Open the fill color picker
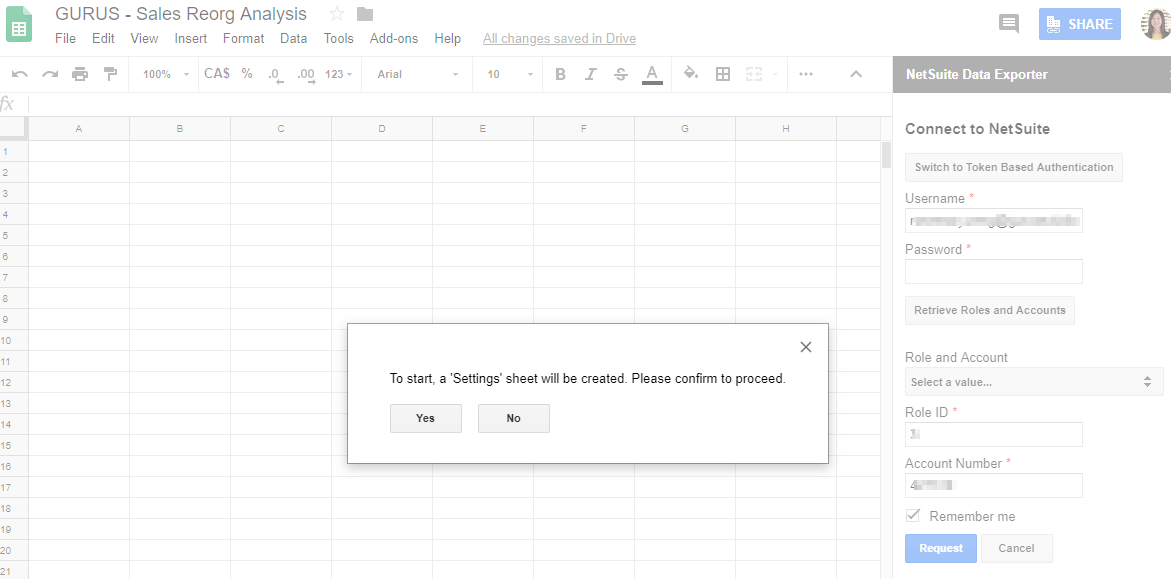The image size is (1171, 579). (689, 73)
